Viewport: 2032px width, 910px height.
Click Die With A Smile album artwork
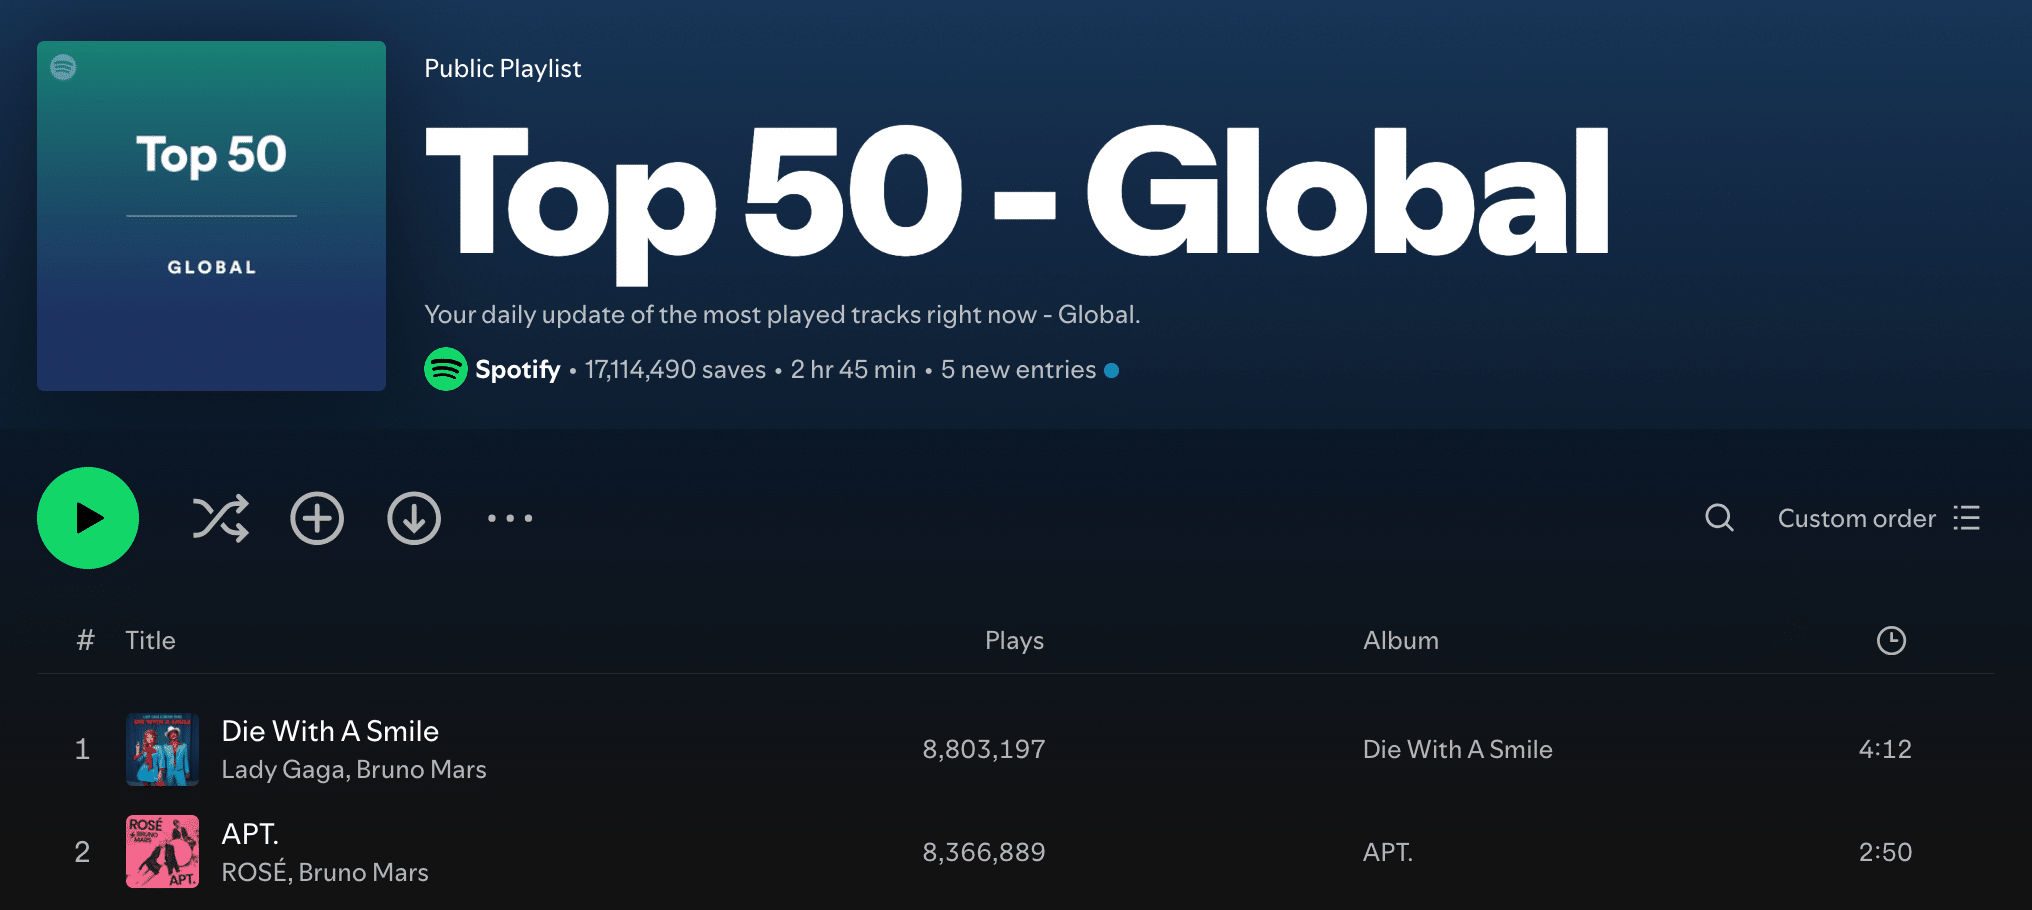[x=162, y=749]
